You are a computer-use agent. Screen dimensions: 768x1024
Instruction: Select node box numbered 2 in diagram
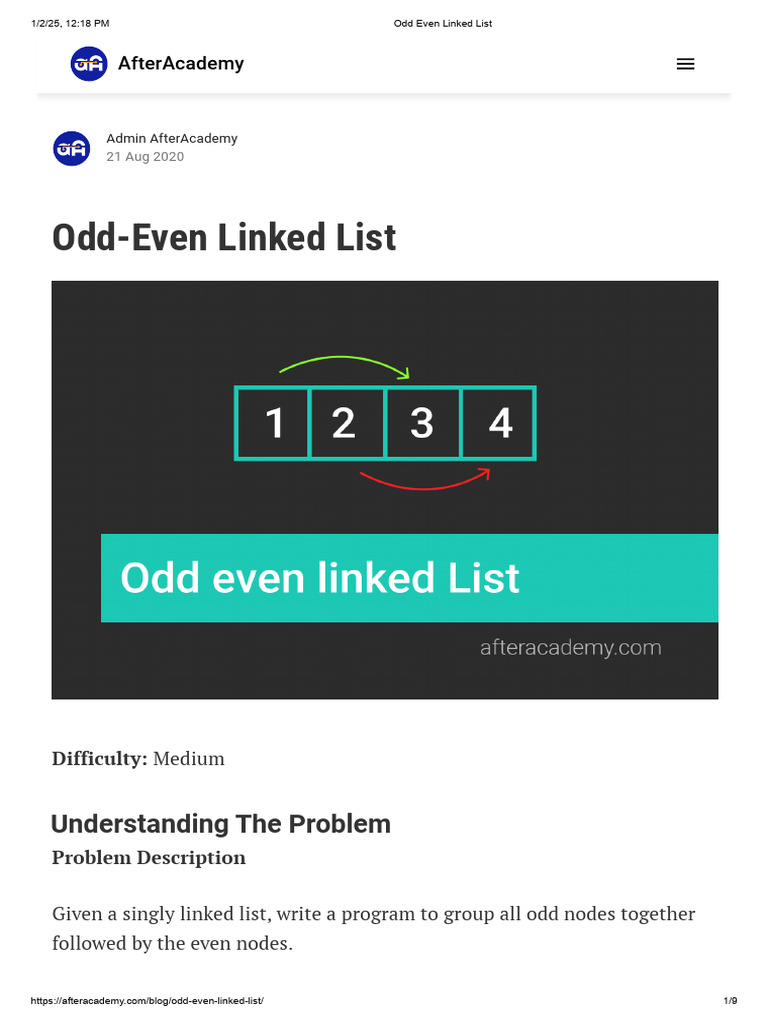pos(346,423)
